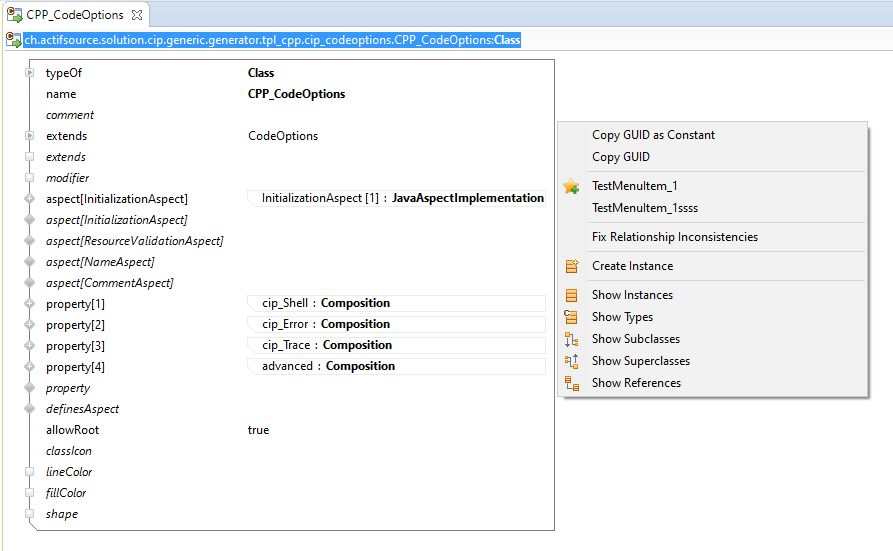Click the Show Types icon
Screen dimensions: 893x551
click(x=571, y=317)
